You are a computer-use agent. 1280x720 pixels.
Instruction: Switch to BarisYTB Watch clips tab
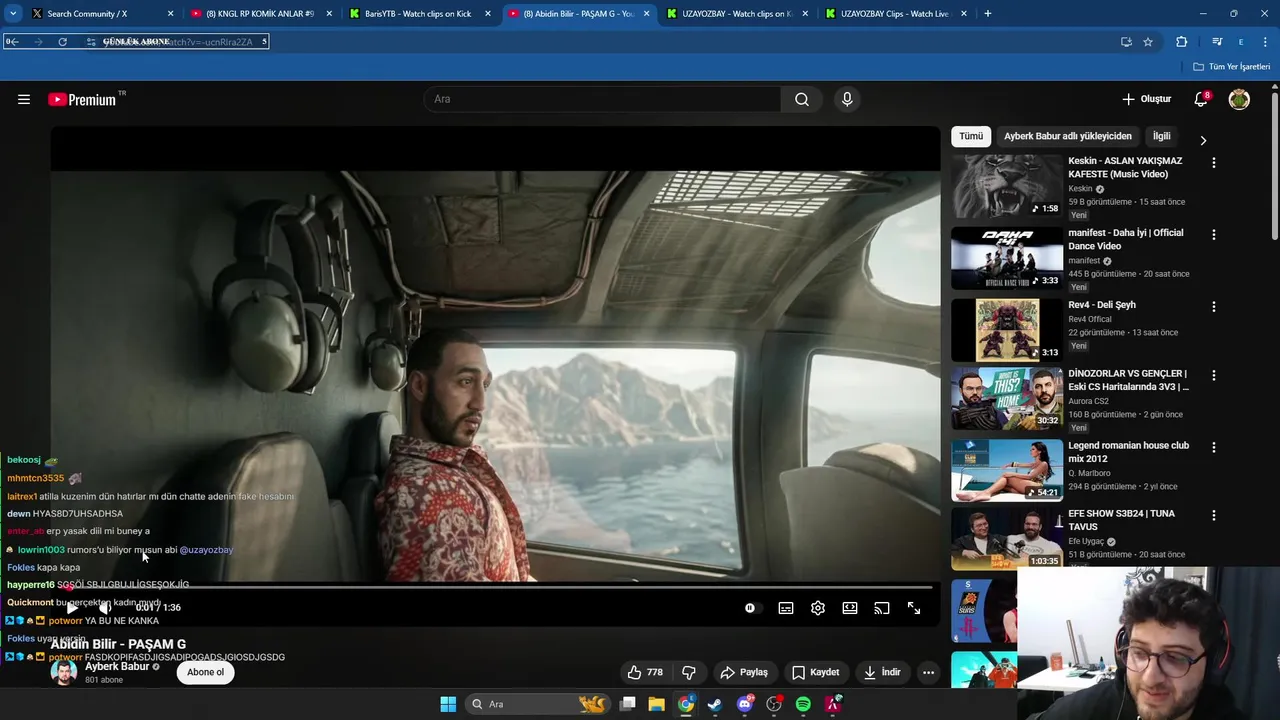419,14
